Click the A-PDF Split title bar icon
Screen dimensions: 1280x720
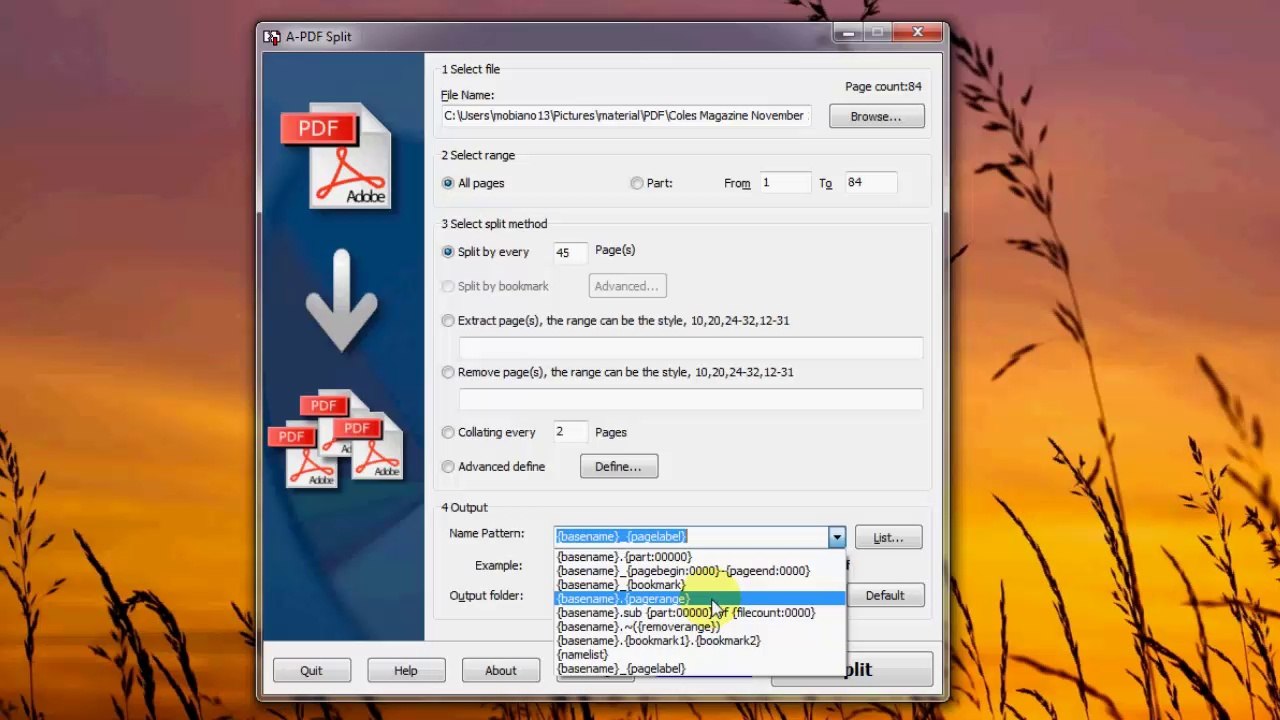[271, 37]
